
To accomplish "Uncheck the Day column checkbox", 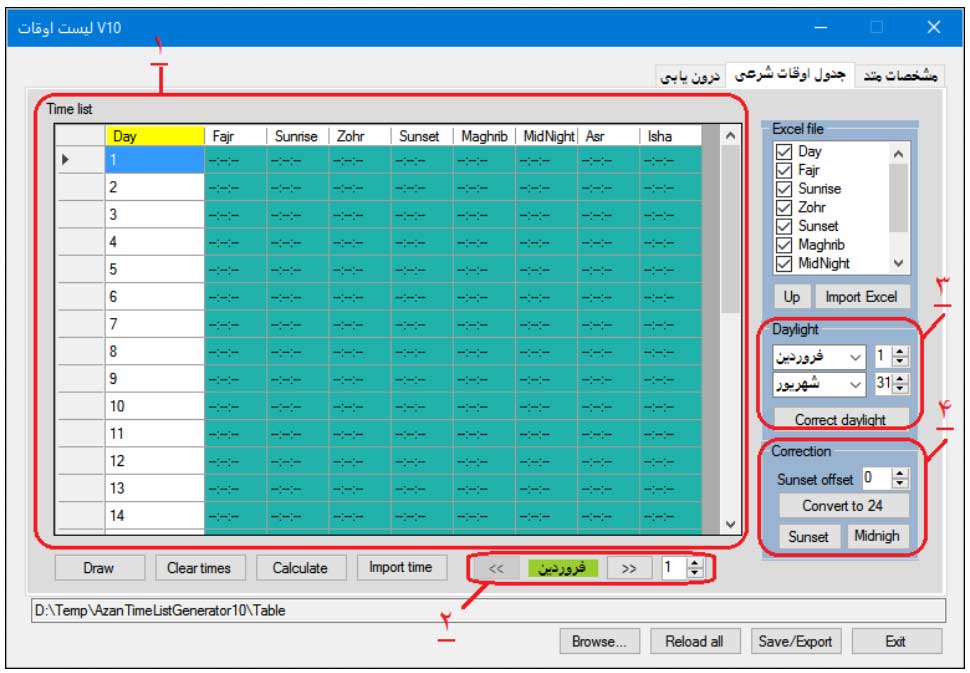I will pyautogui.click(x=785, y=152).
